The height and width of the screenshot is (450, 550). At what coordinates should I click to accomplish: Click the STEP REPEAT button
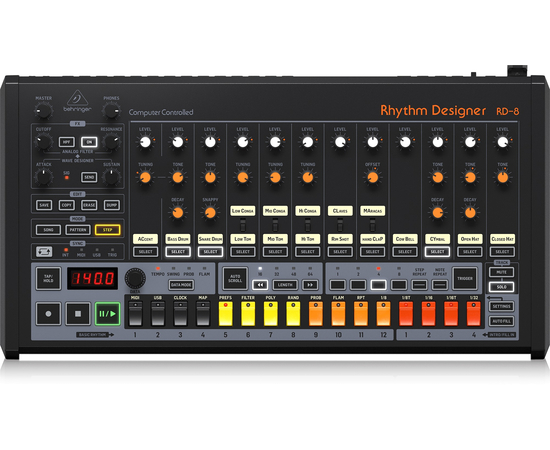pos(420,285)
